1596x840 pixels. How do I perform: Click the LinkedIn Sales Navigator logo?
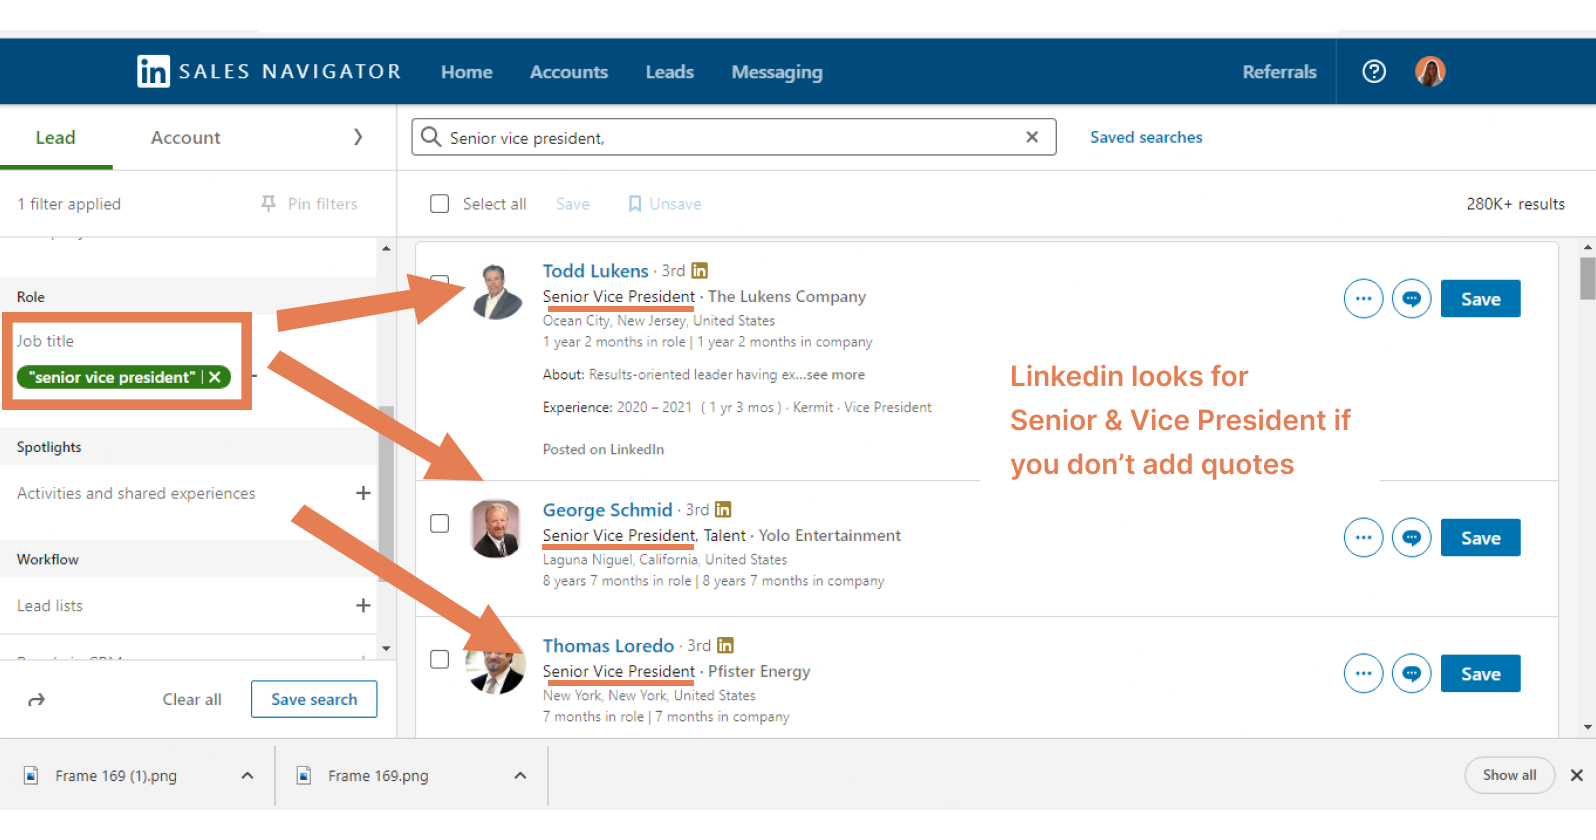269,71
